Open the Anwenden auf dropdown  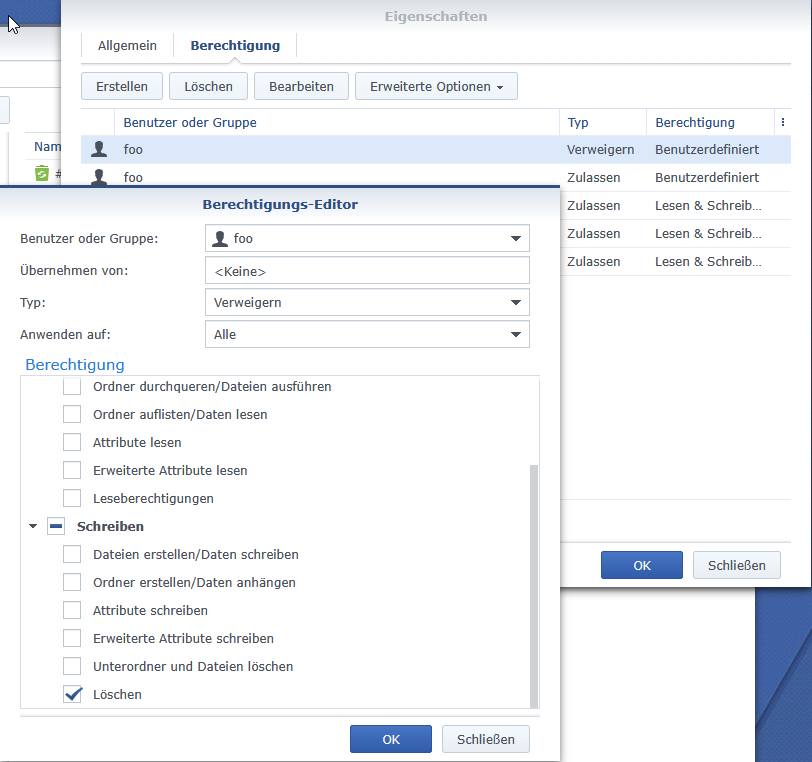[x=366, y=334]
